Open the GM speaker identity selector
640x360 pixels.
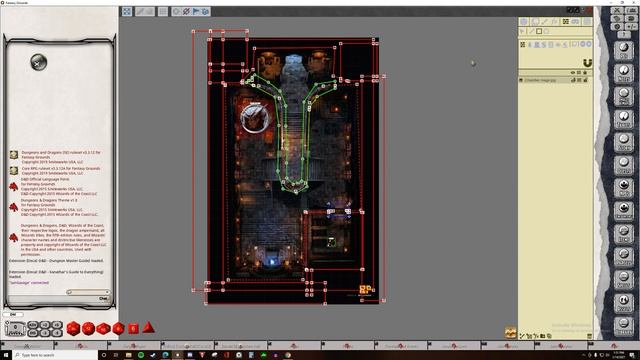click(x=13, y=314)
